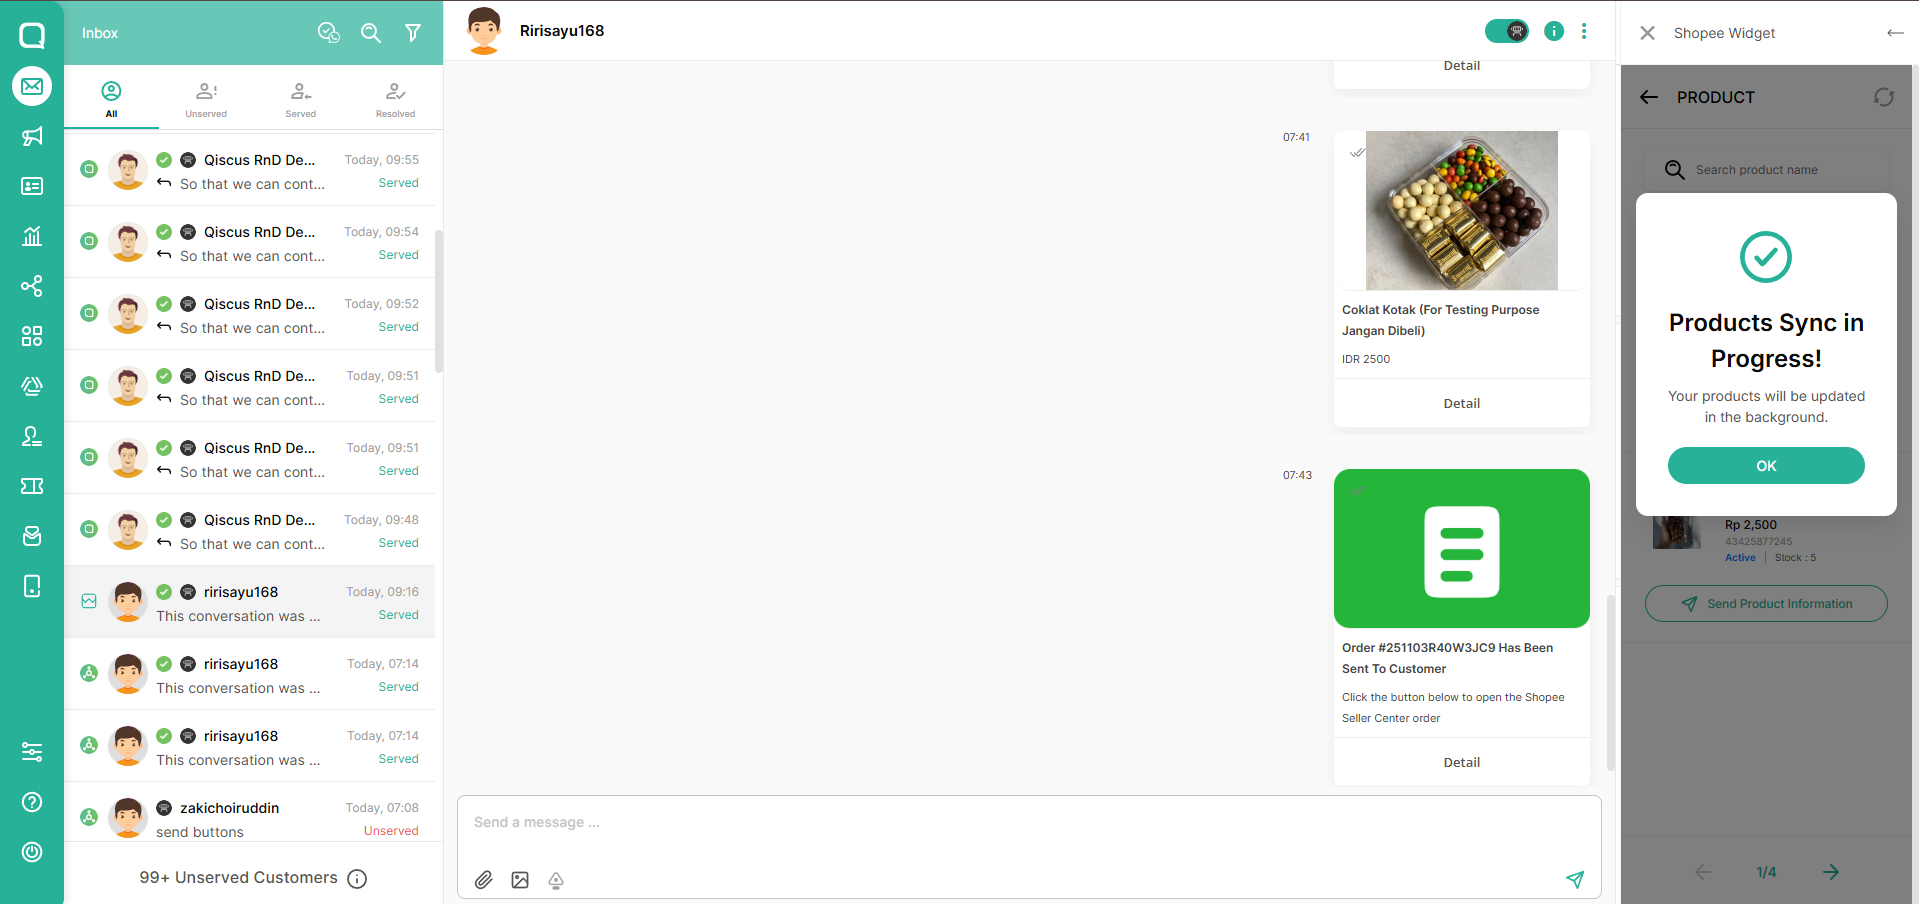Insert an image into the message

click(x=520, y=880)
